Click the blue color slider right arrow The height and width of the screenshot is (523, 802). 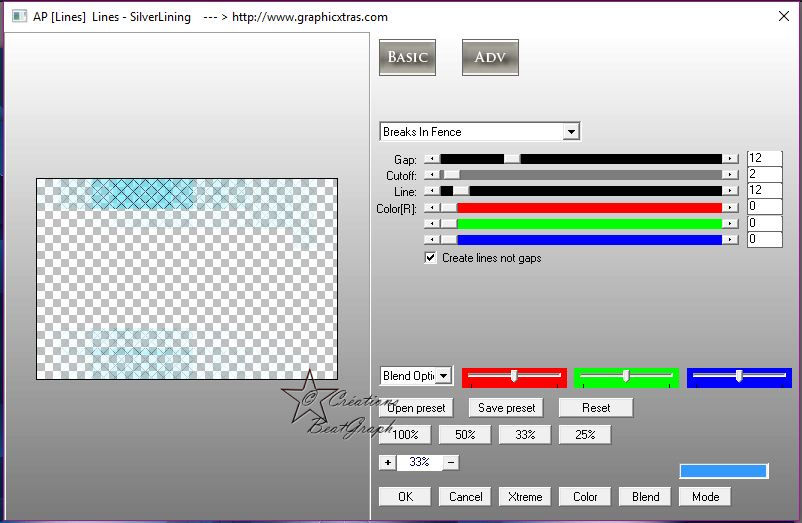pyautogui.click(x=730, y=239)
